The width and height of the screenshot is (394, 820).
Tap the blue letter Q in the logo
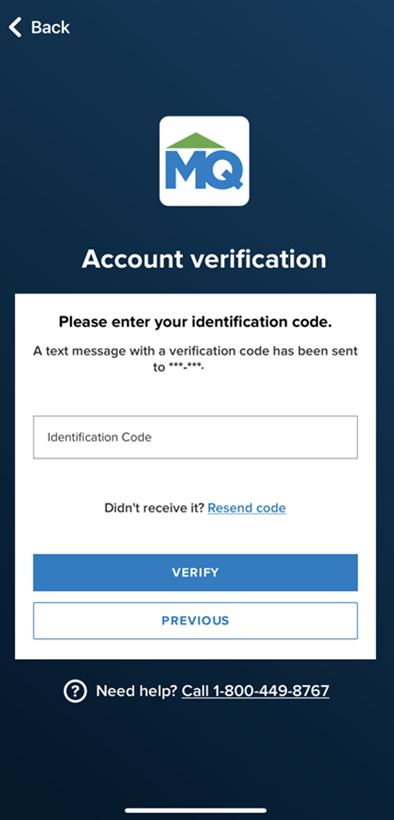point(223,169)
